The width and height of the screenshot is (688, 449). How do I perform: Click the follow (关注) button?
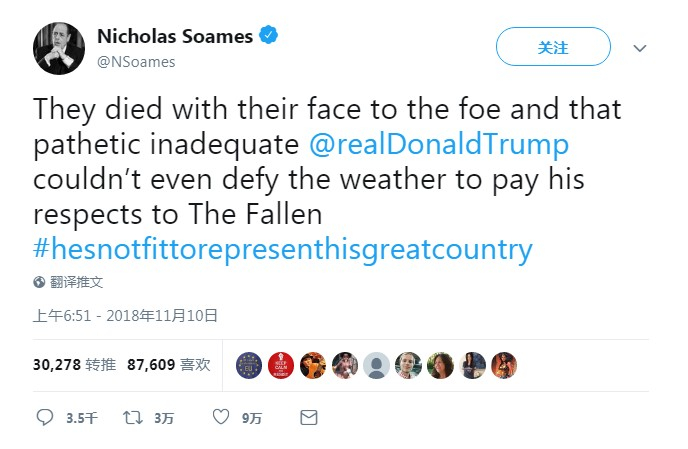[553, 47]
